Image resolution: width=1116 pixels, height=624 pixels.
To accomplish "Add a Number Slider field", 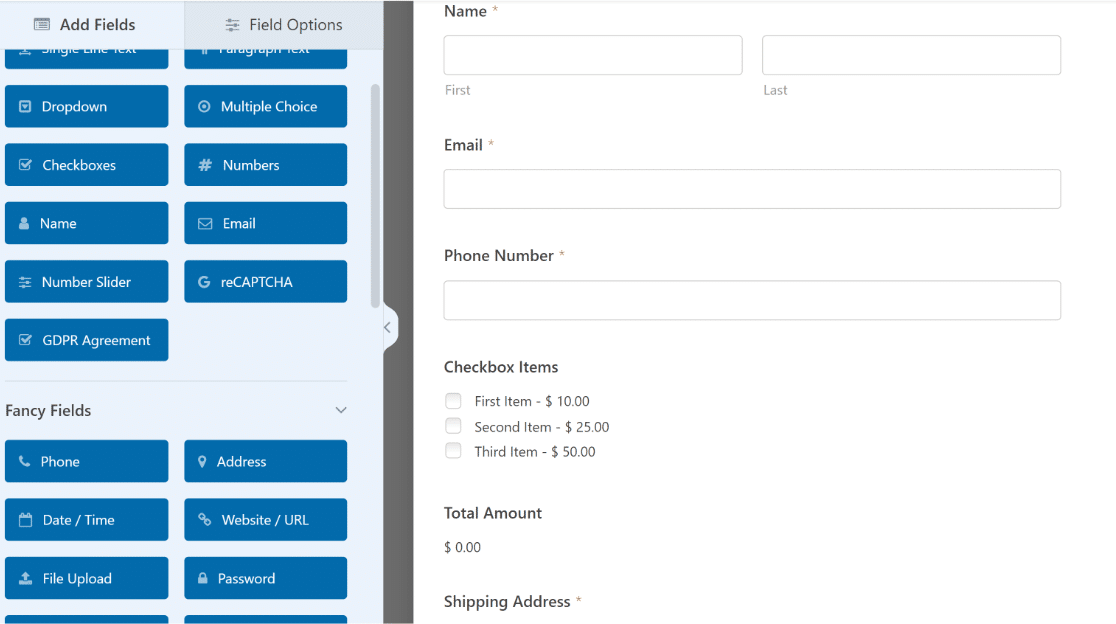I will [x=86, y=281].
